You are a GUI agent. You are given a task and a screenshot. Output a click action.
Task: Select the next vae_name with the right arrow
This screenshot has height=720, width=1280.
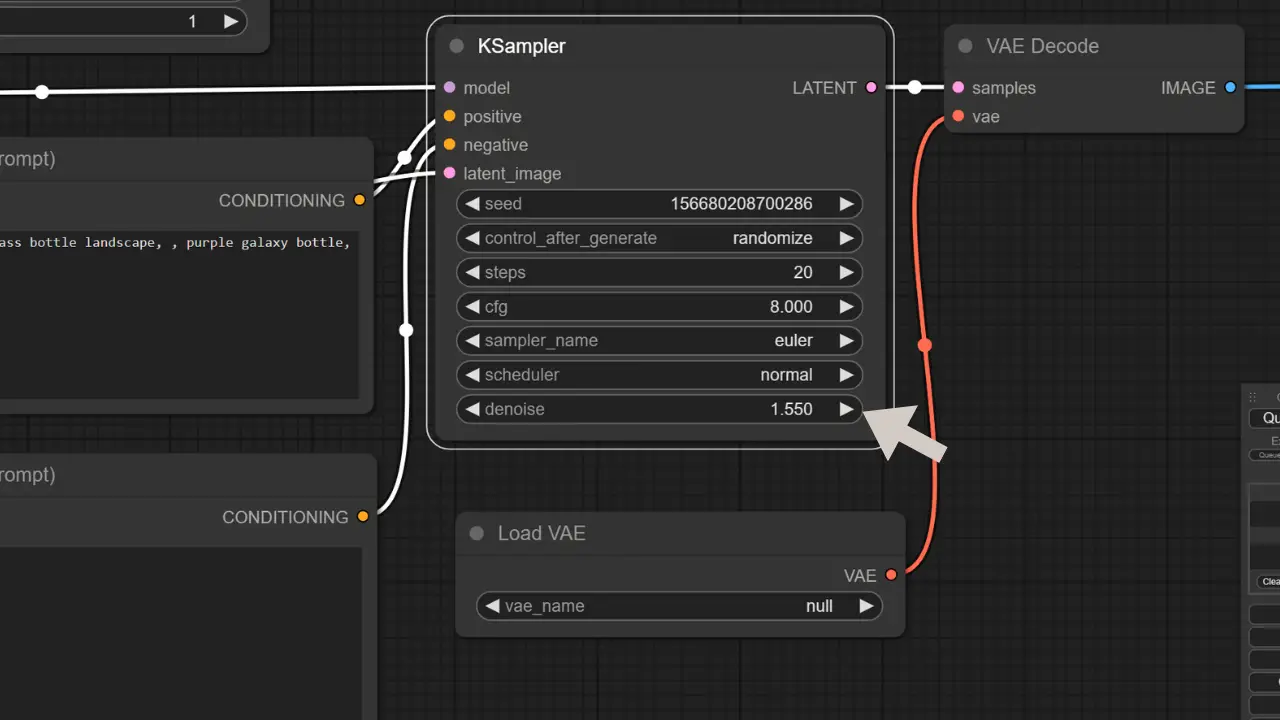click(866, 606)
